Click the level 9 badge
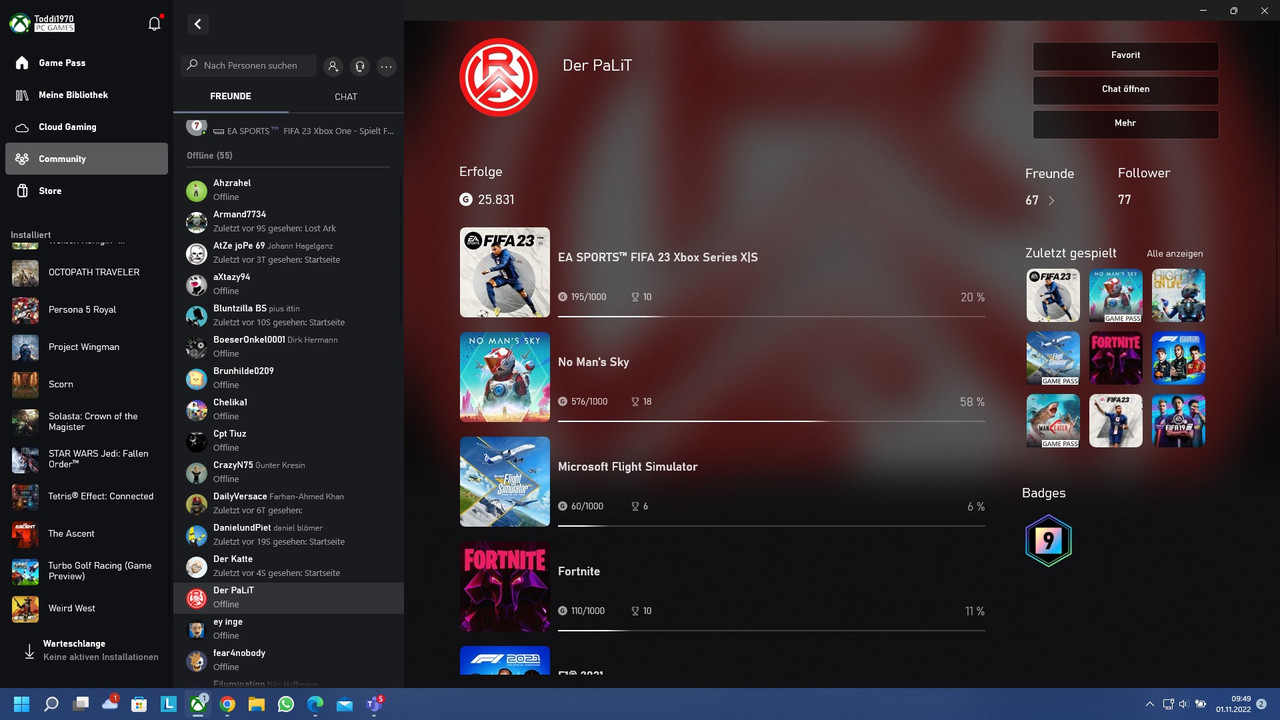 [x=1048, y=541]
